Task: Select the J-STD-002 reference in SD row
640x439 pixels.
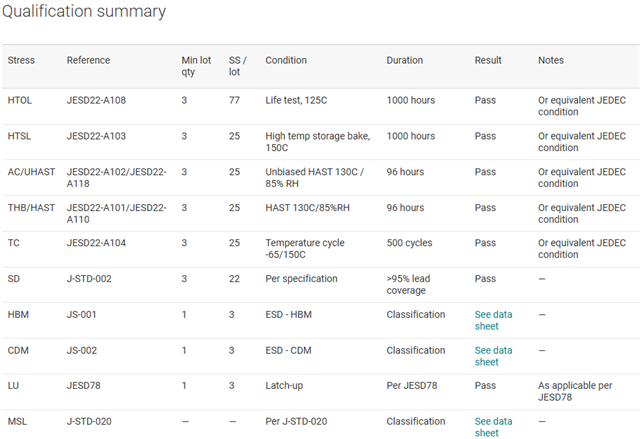Action: coord(89,279)
